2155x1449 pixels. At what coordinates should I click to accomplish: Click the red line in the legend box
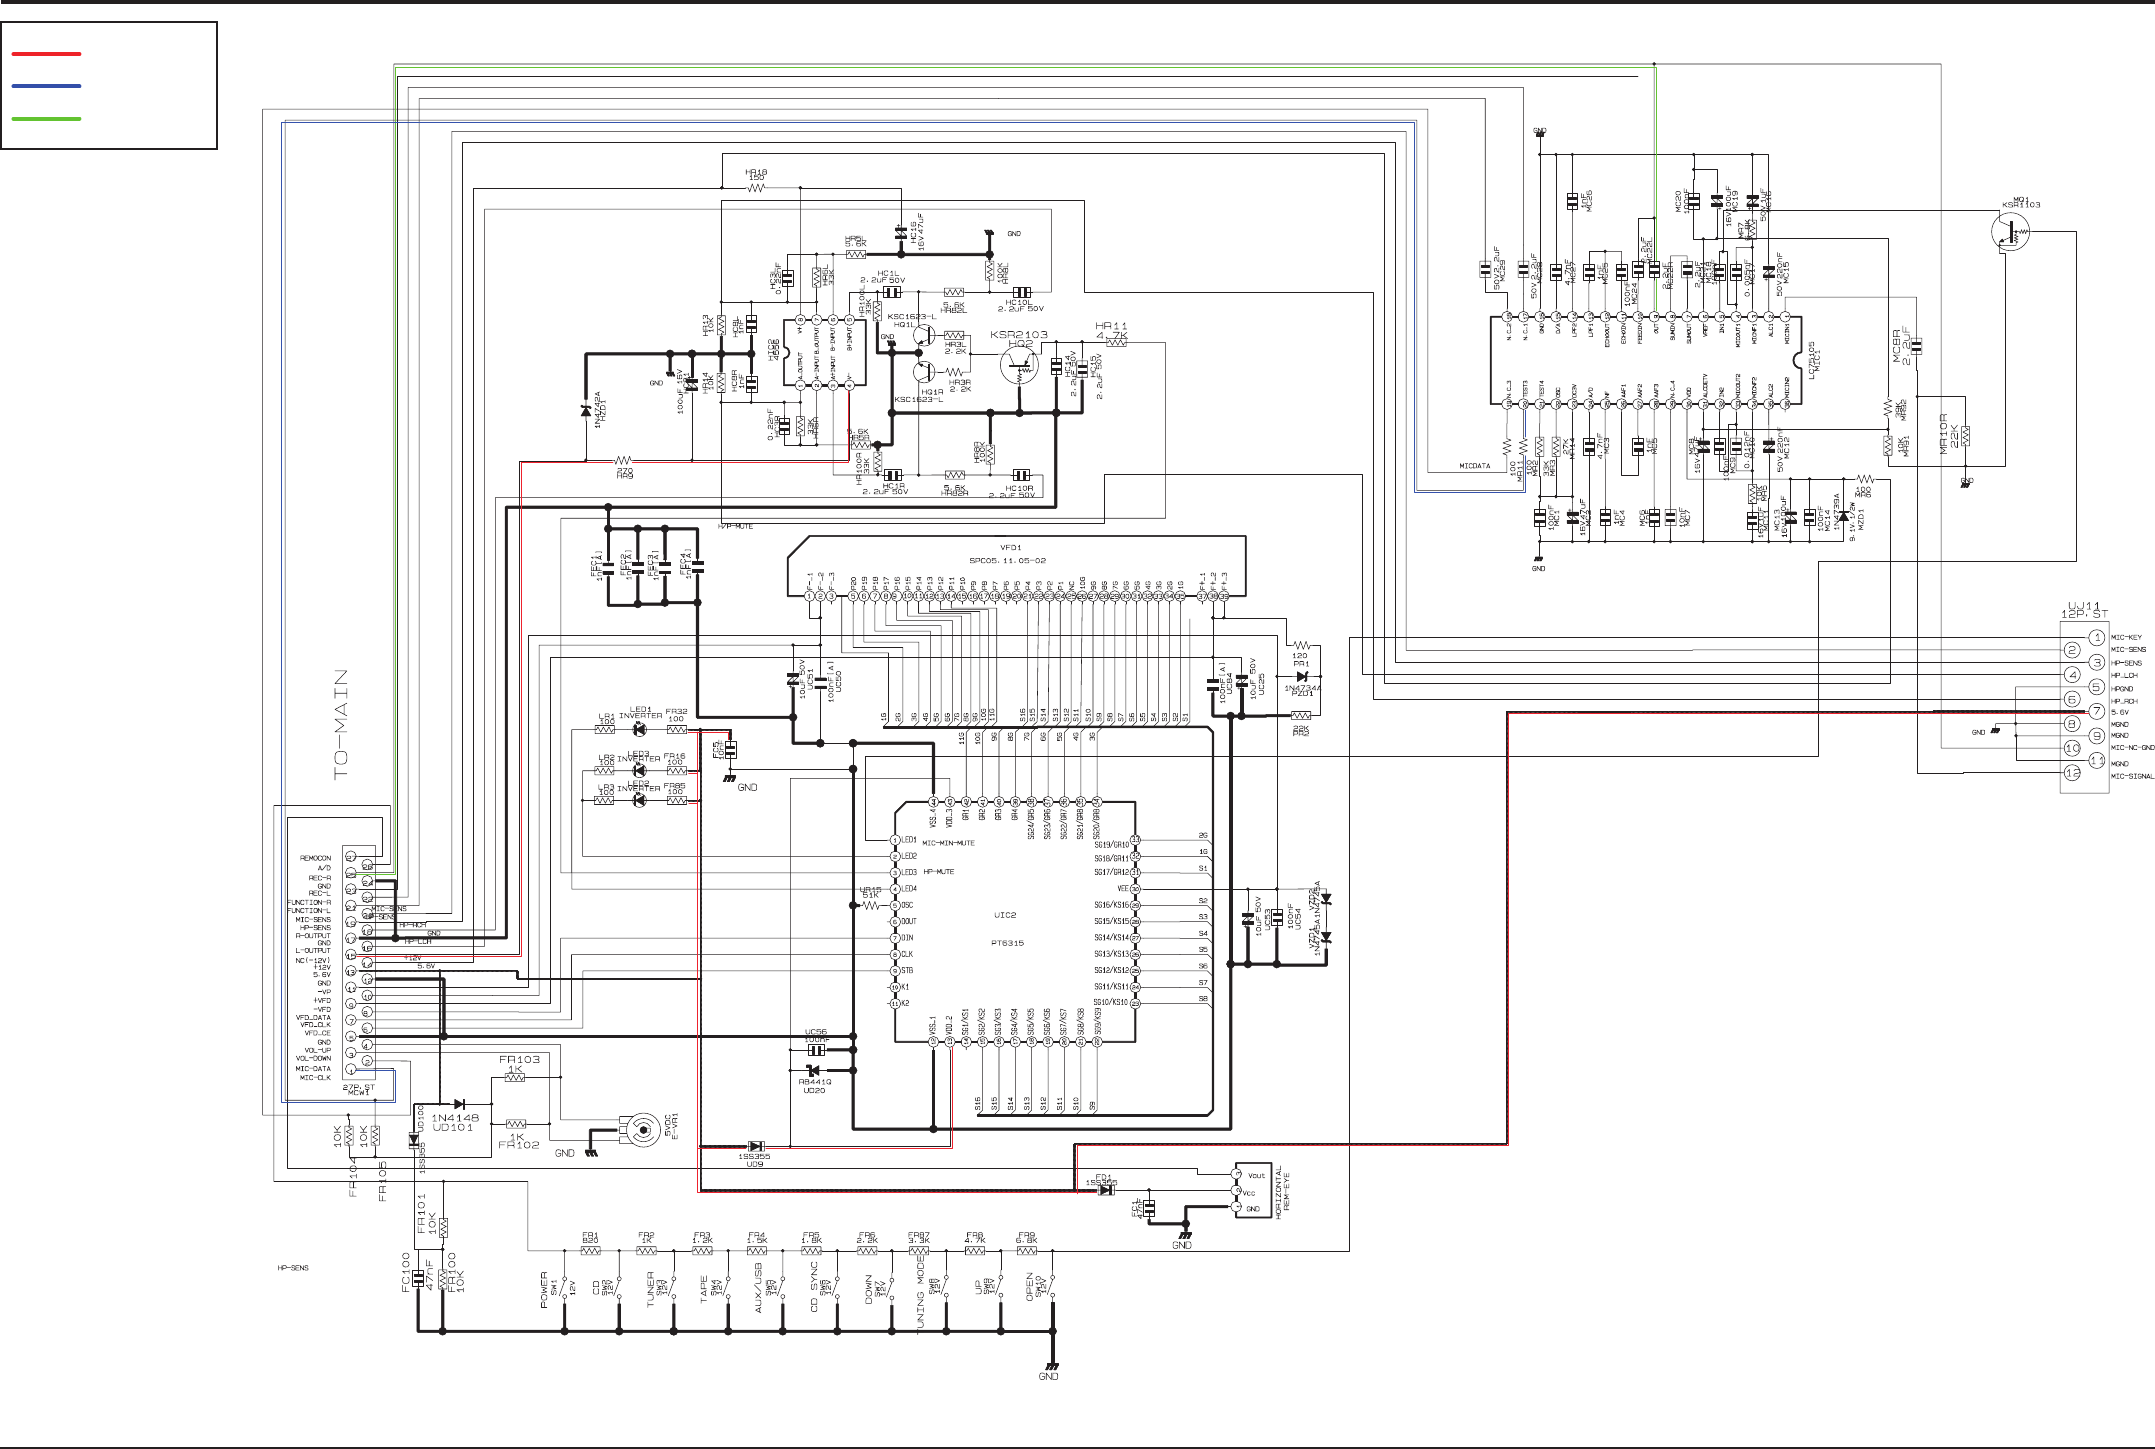(x=46, y=53)
